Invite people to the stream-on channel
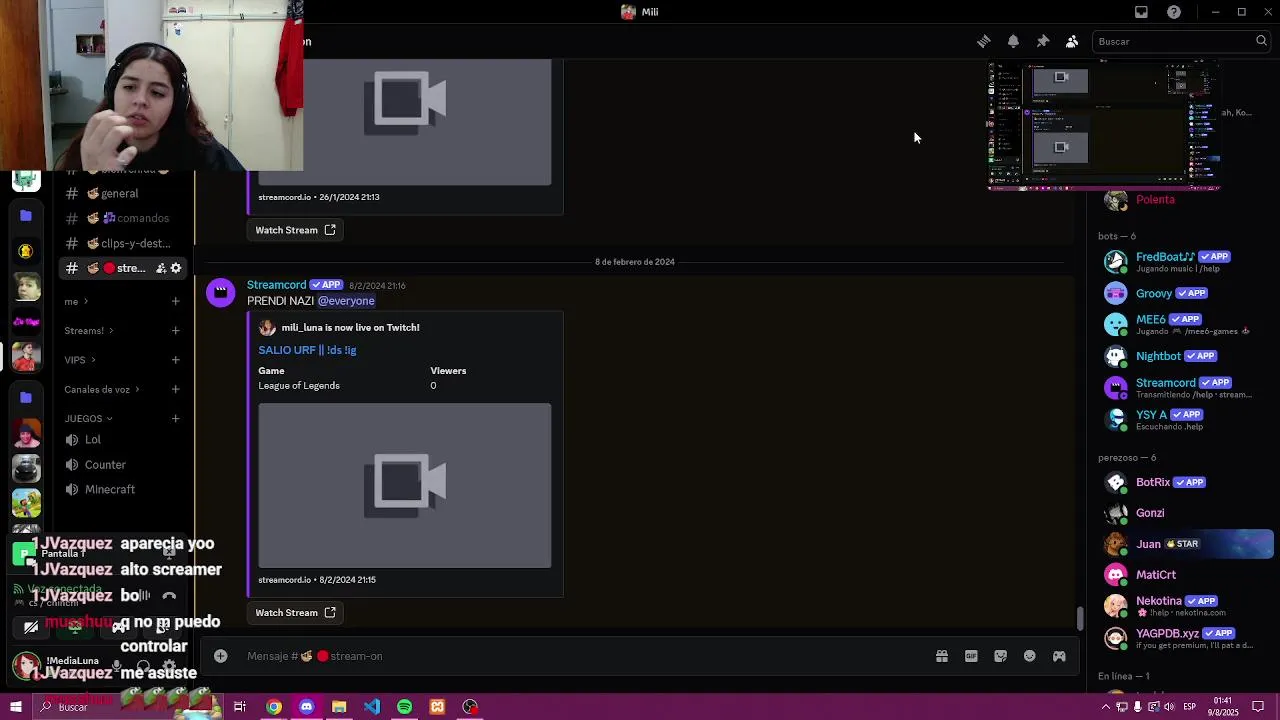 (x=160, y=268)
